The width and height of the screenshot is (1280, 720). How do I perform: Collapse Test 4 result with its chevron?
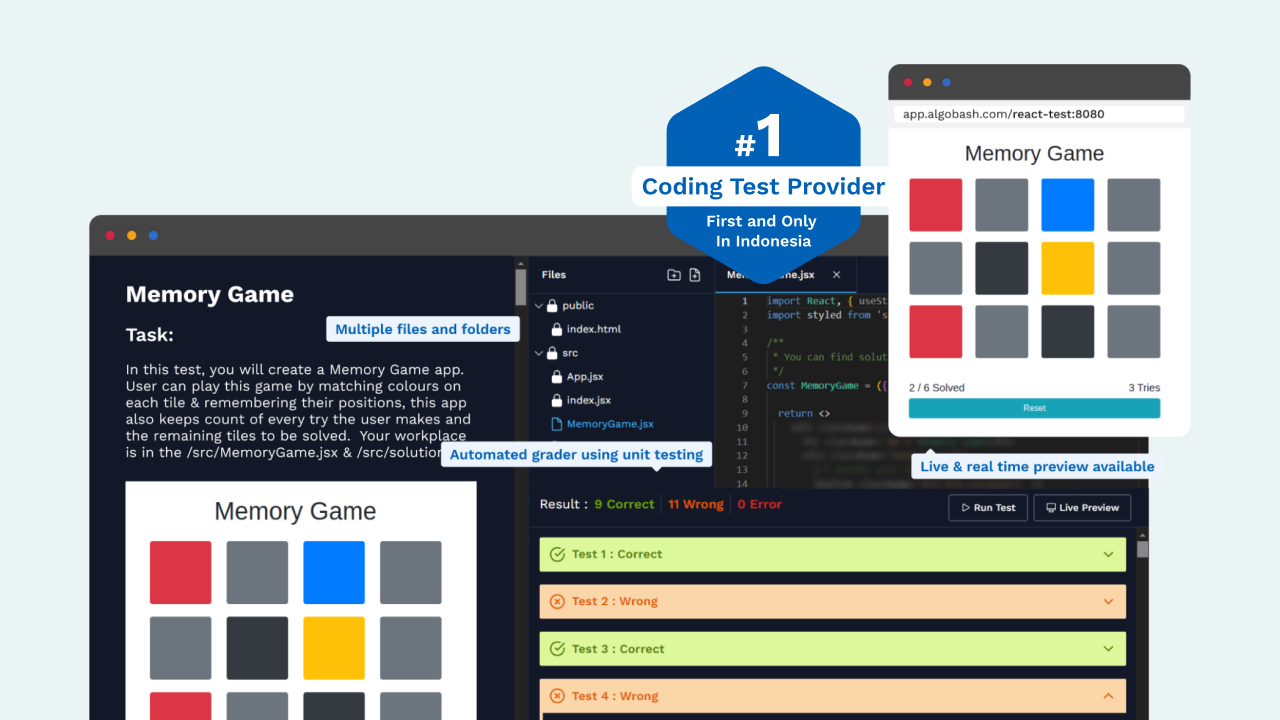(x=1108, y=696)
